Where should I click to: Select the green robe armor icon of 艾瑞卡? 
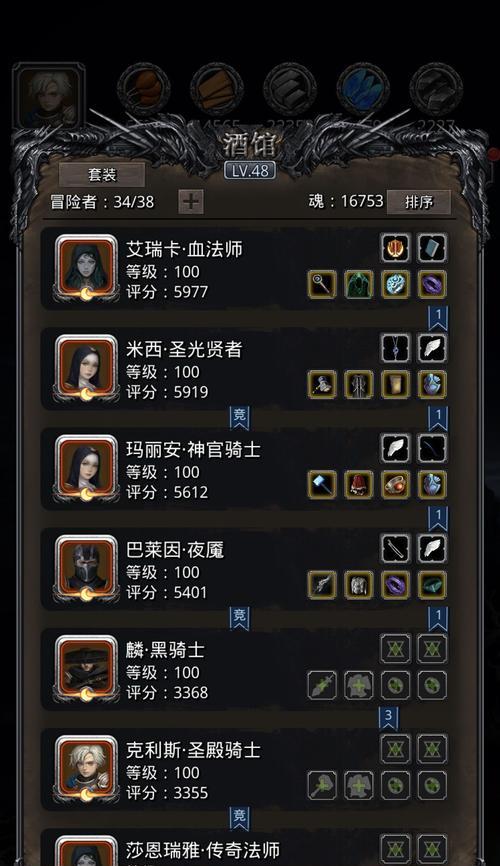(359, 285)
